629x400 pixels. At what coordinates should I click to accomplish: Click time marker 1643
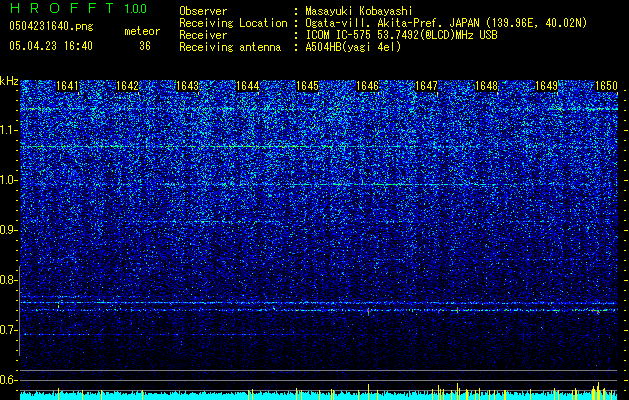click(187, 86)
